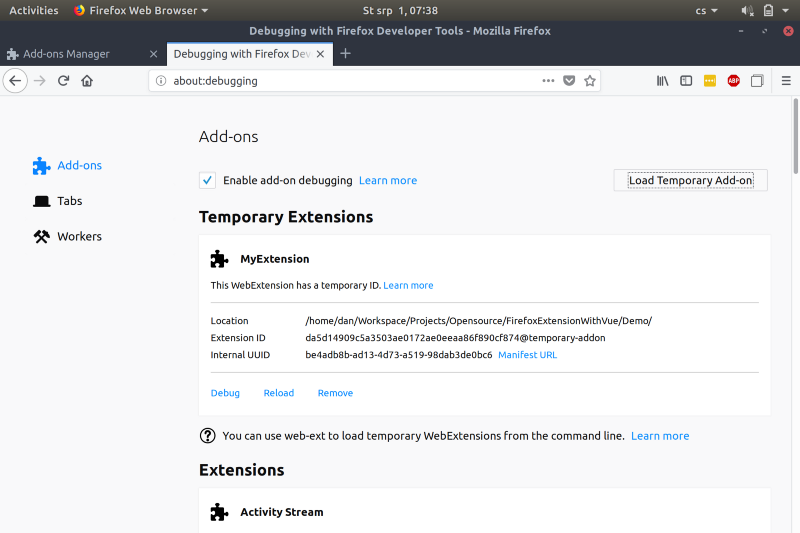Click the Adblock Plus icon
800x533 pixels.
(x=733, y=81)
